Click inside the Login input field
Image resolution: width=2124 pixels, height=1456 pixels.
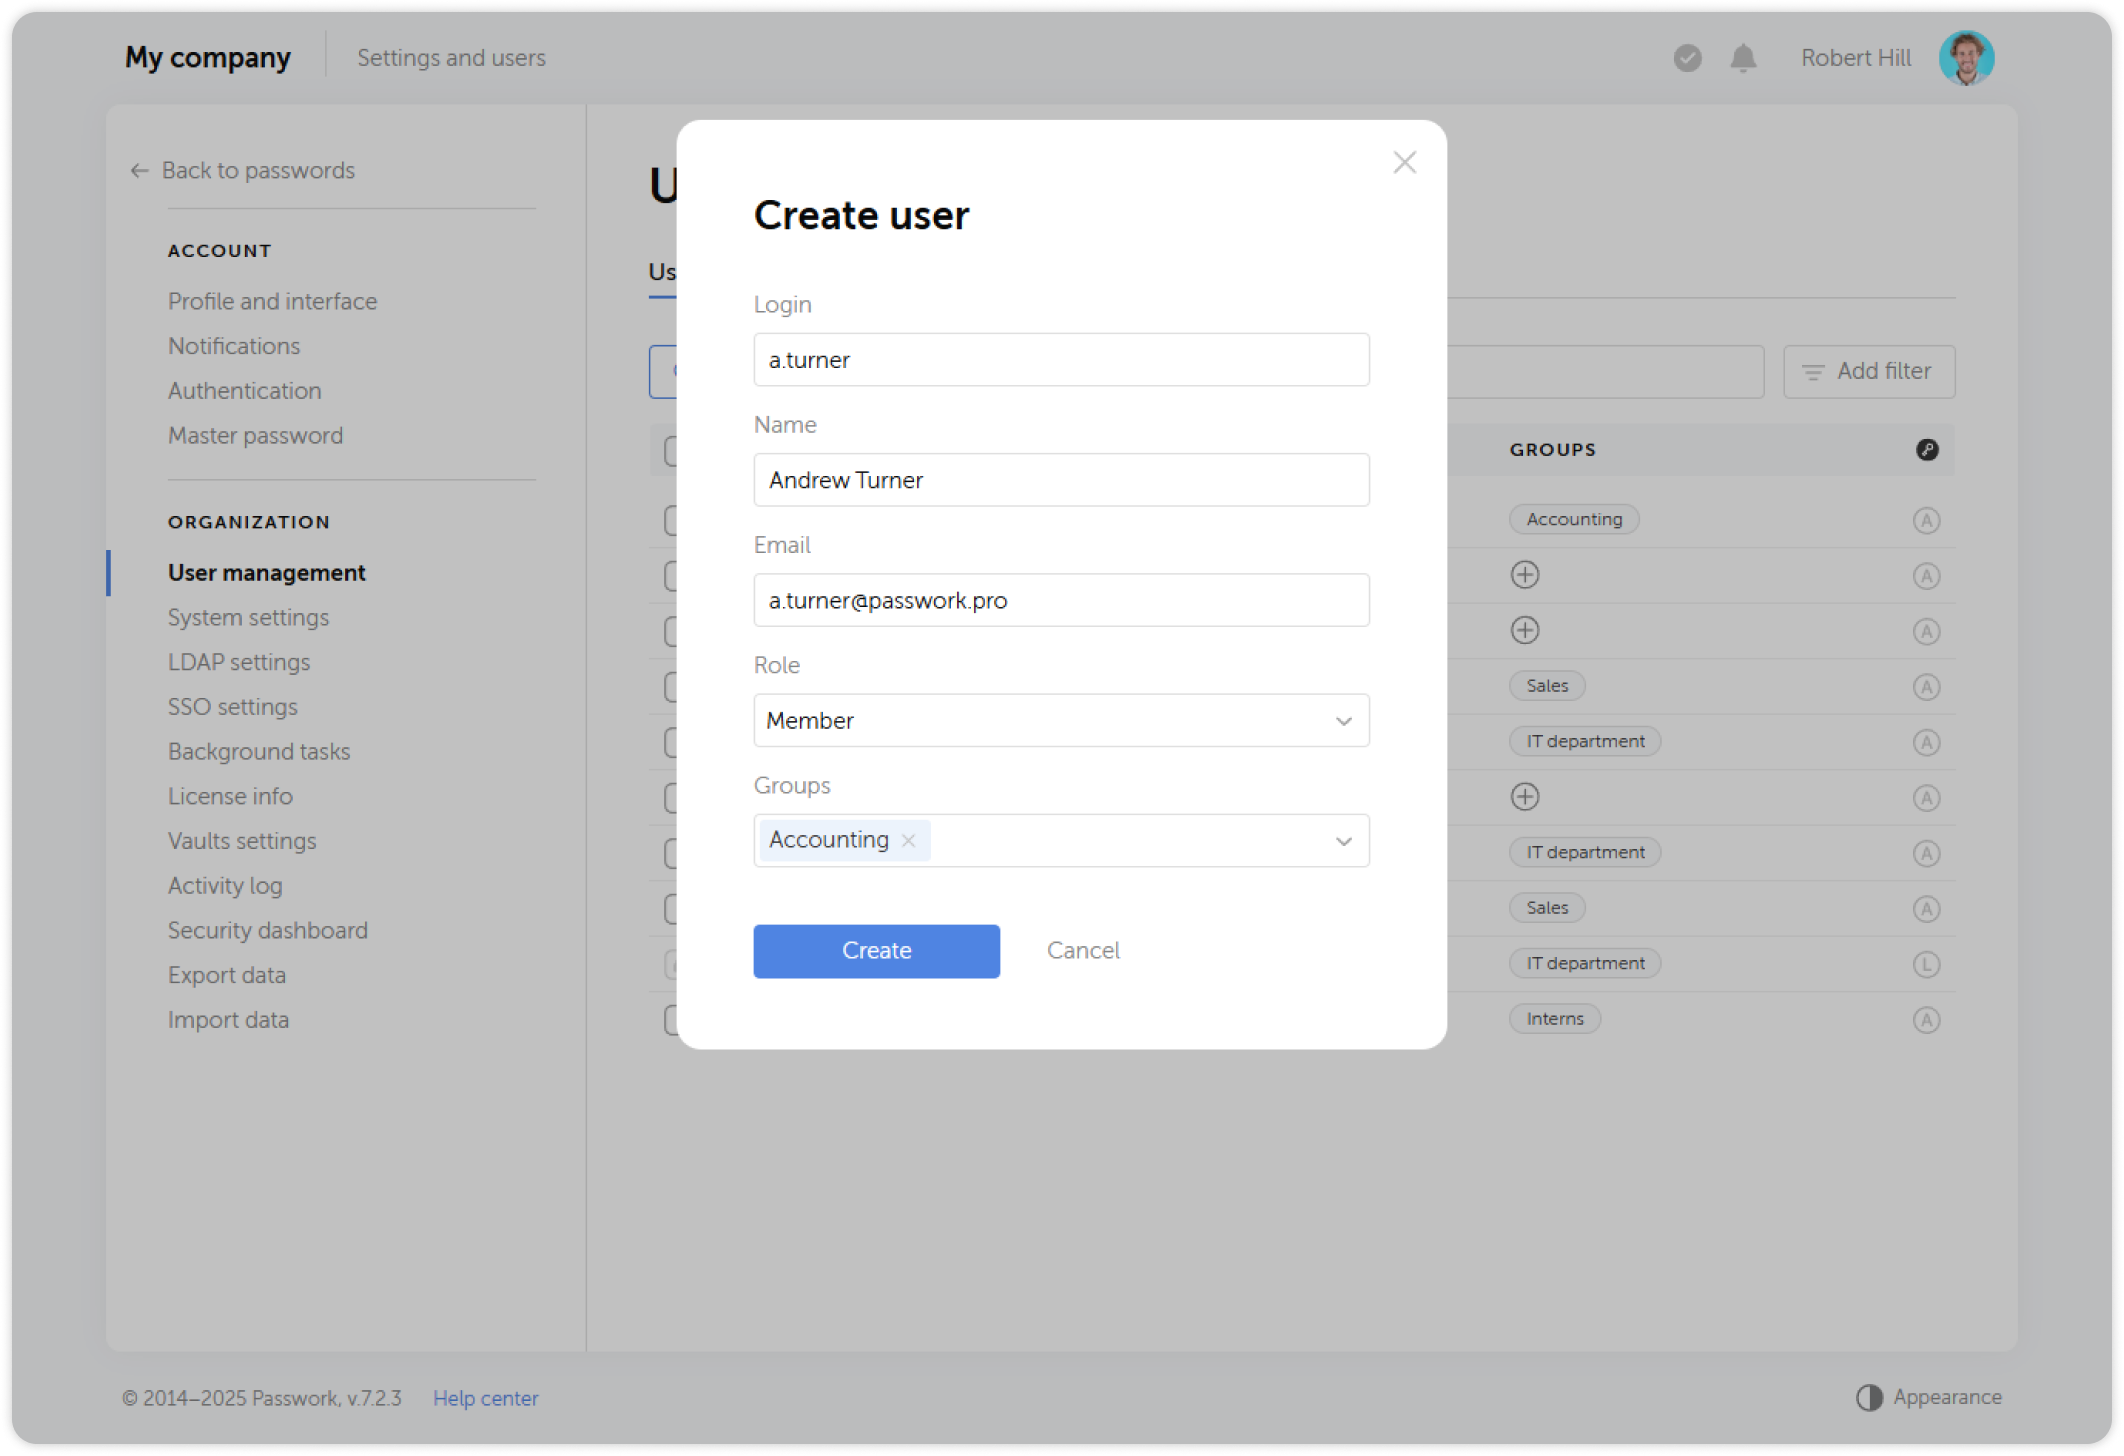coord(1061,359)
